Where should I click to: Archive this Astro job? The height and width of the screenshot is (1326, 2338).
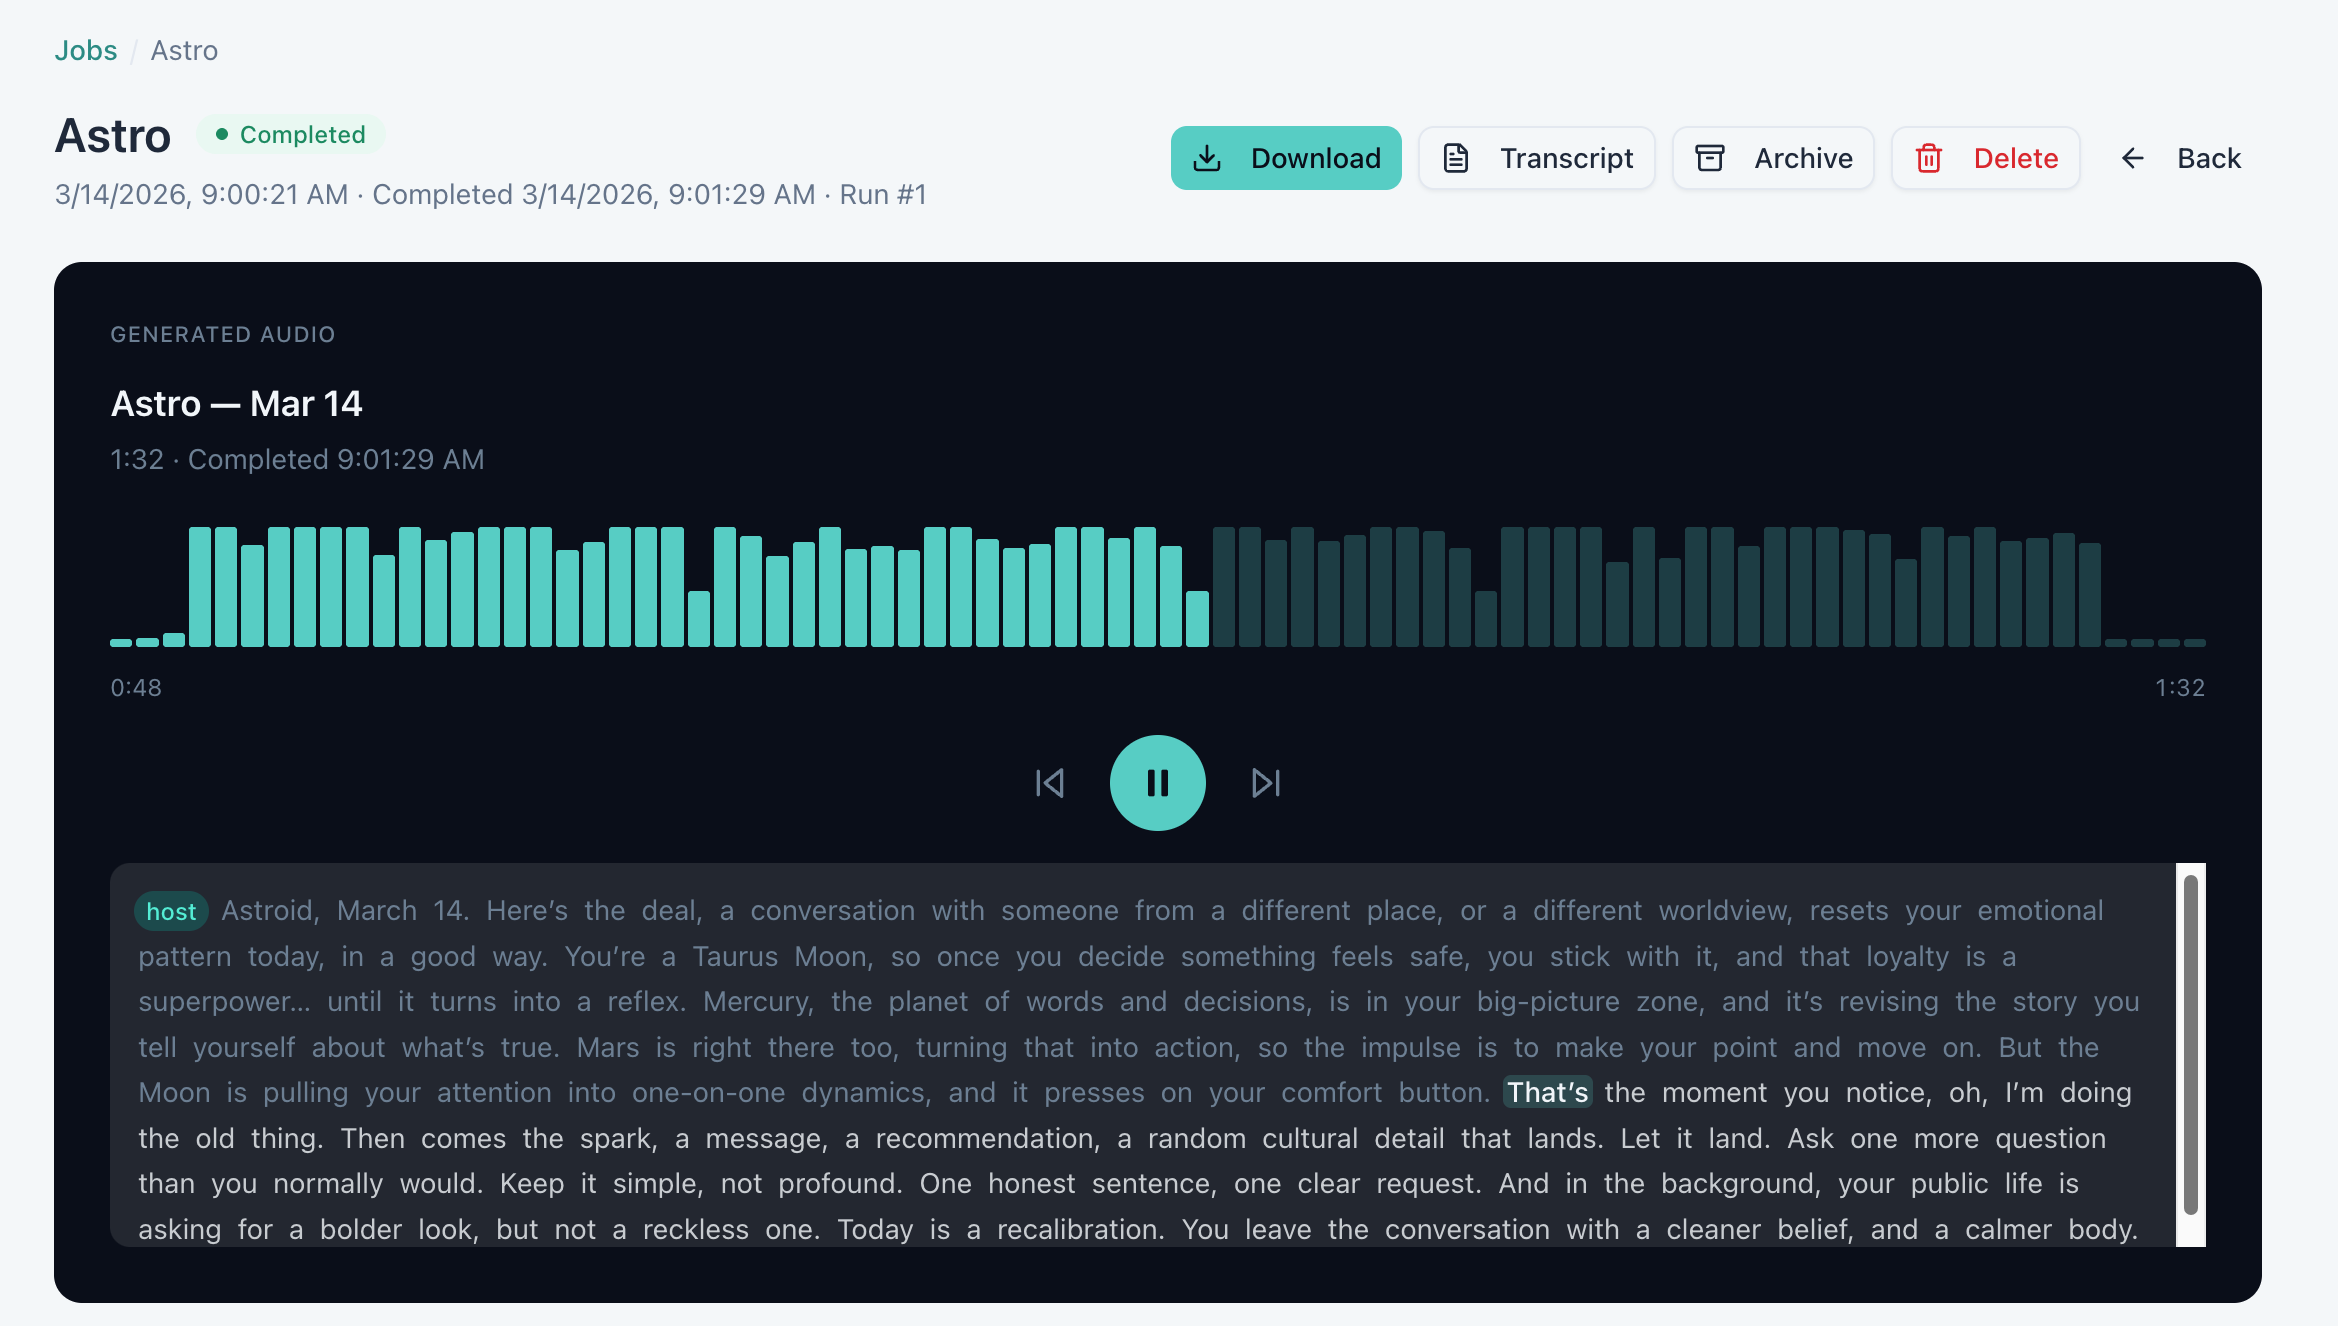click(x=1773, y=158)
